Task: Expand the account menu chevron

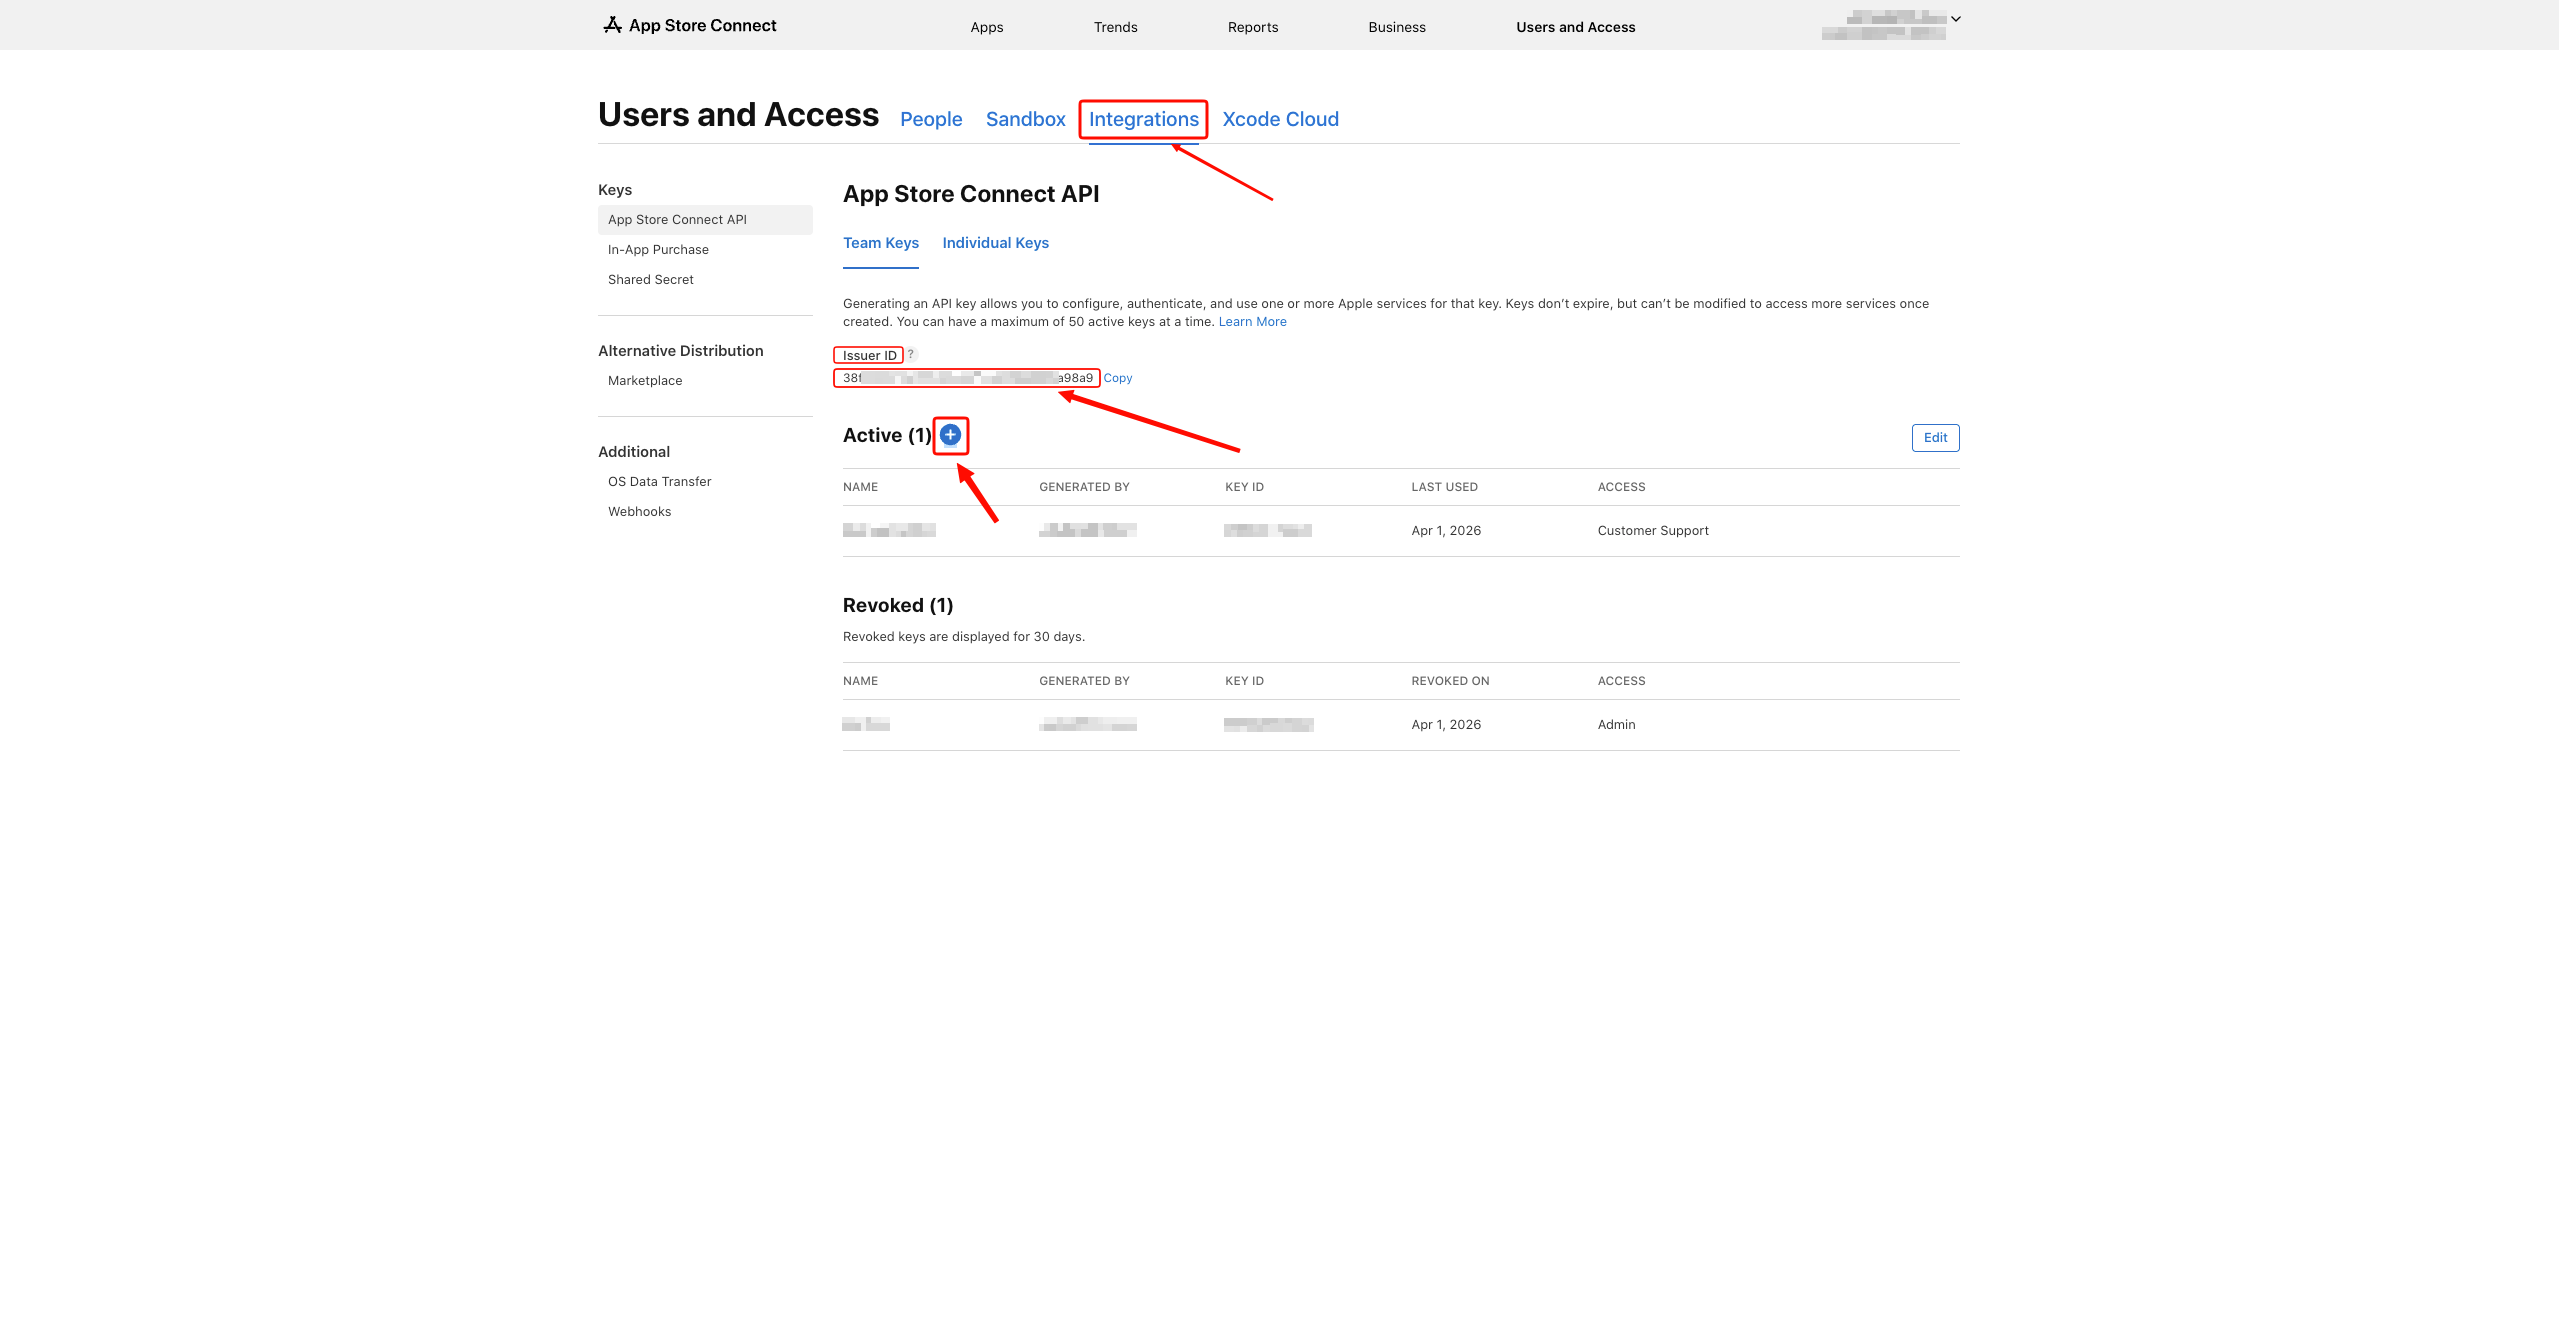Action: [x=1956, y=18]
